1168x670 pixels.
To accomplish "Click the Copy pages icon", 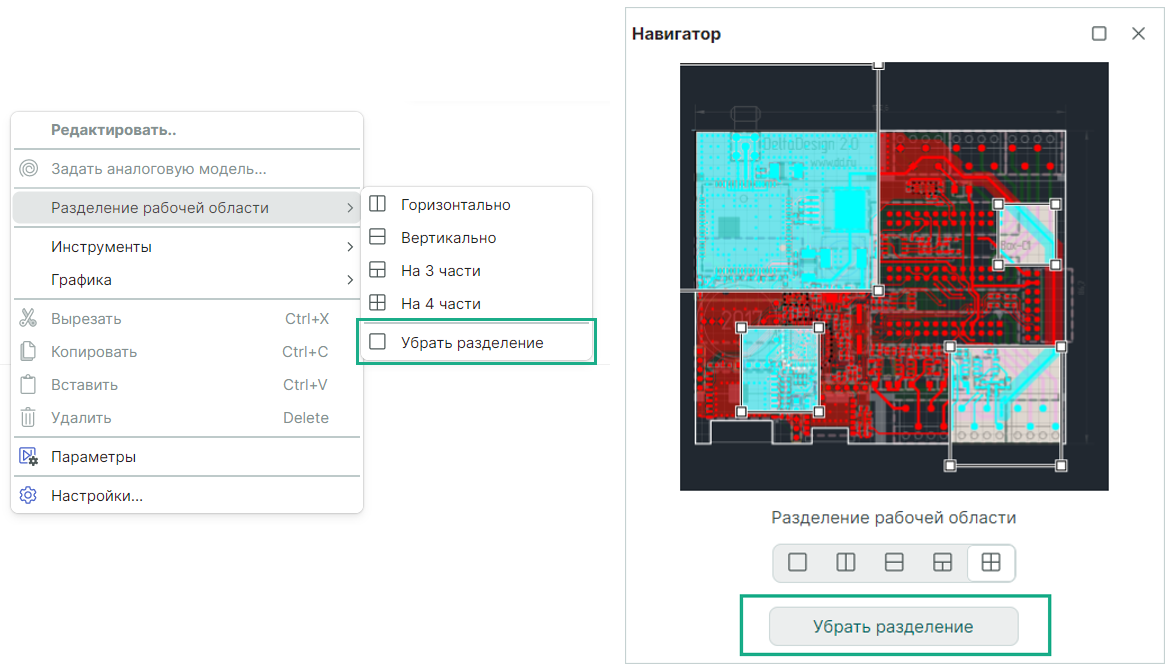I will coord(28,352).
